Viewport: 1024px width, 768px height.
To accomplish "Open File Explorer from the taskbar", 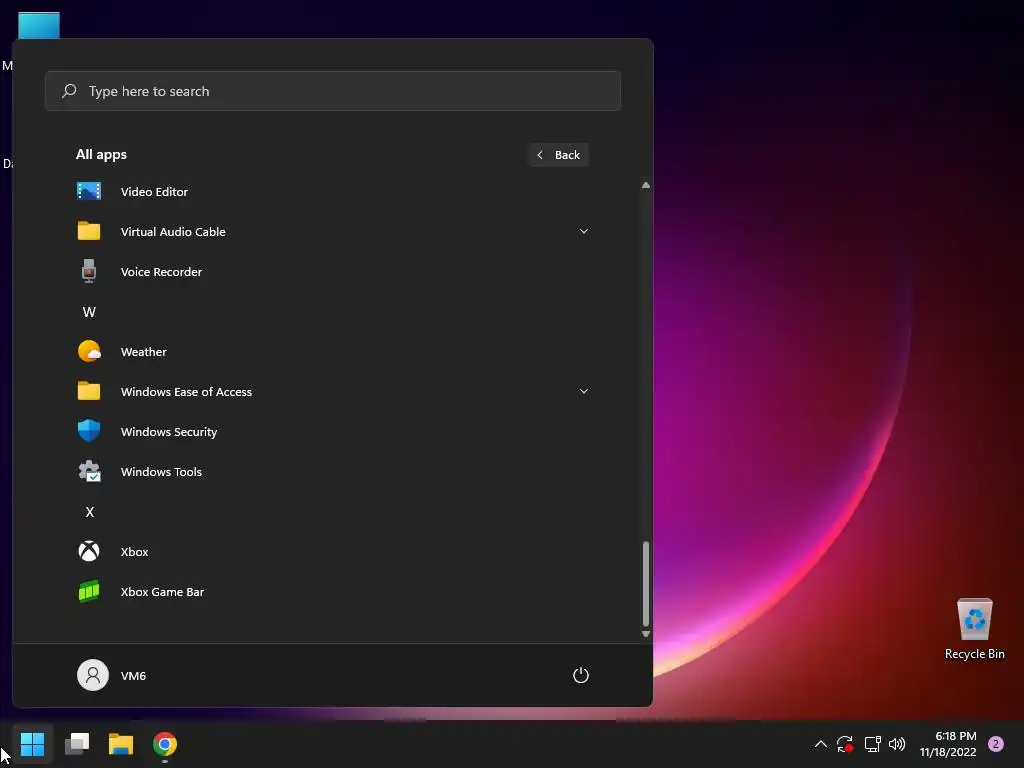I will 121,744.
